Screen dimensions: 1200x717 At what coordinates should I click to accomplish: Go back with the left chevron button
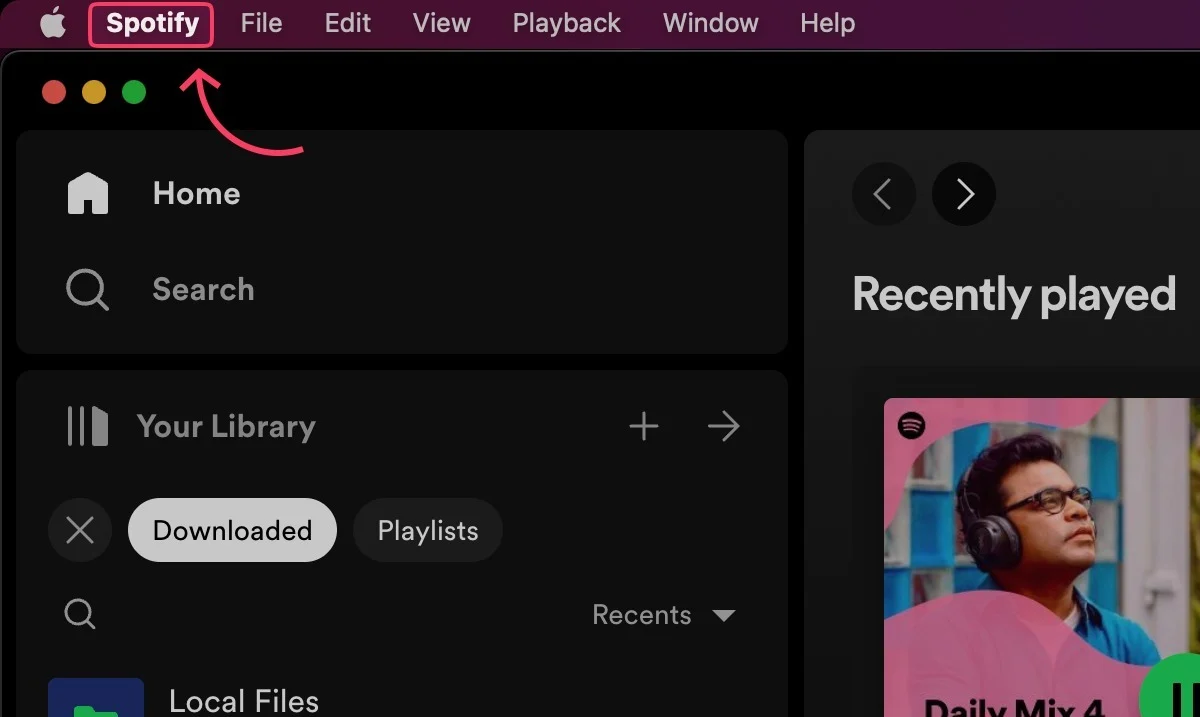(x=884, y=194)
